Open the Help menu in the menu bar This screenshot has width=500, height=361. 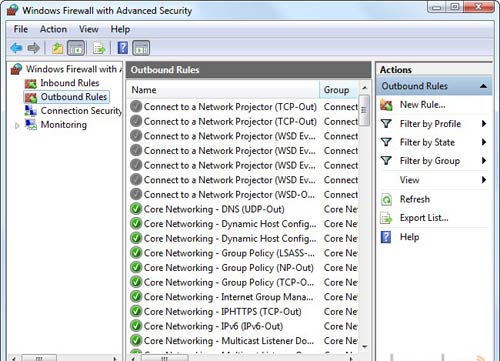[x=120, y=29]
